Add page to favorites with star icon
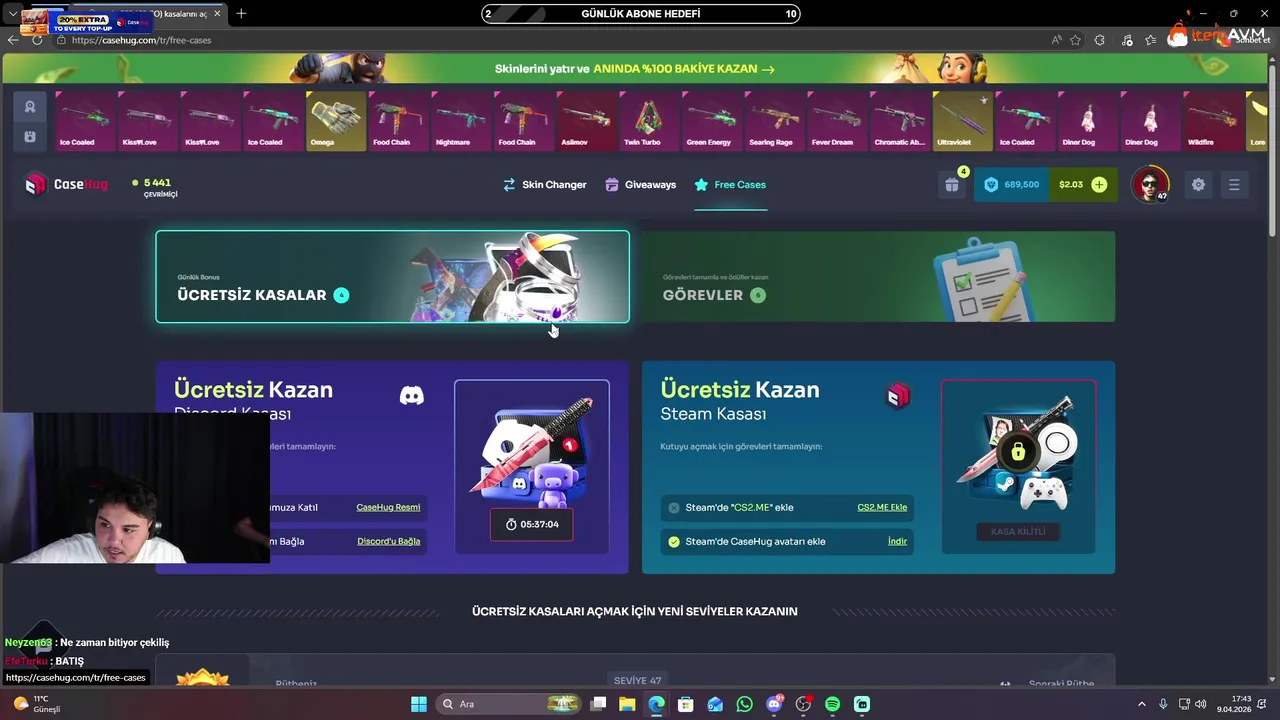 [1076, 40]
